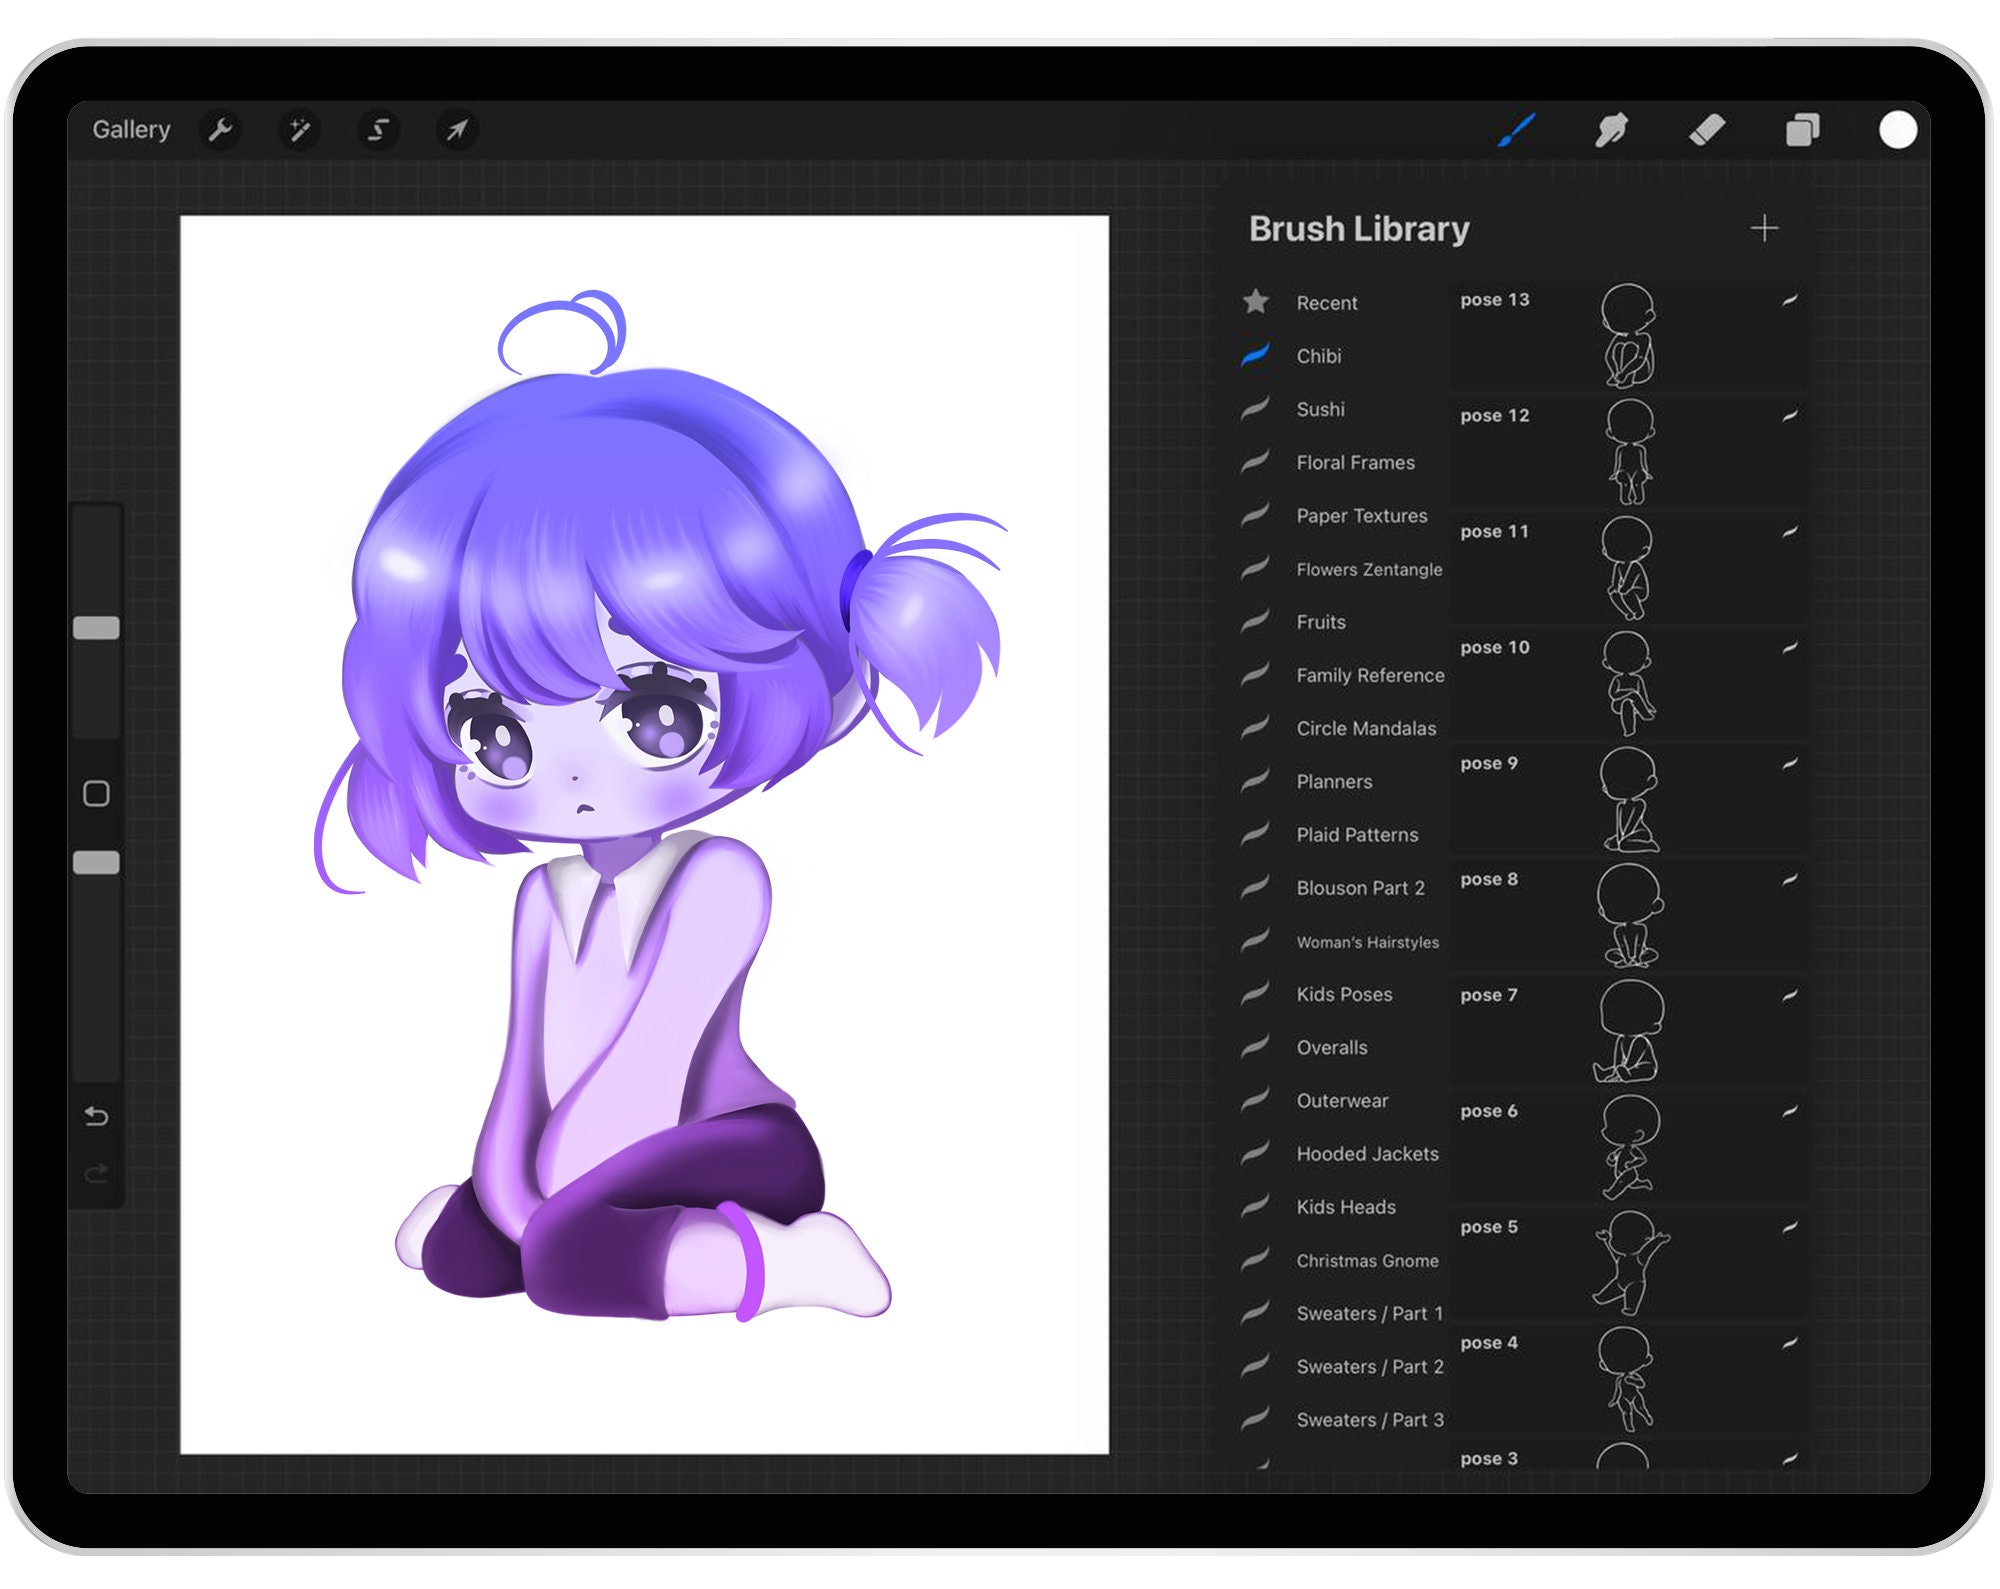Click the brush size slider handle
Image resolution: width=2000 pixels, height=1589 pixels.
[x=96, y=628]
